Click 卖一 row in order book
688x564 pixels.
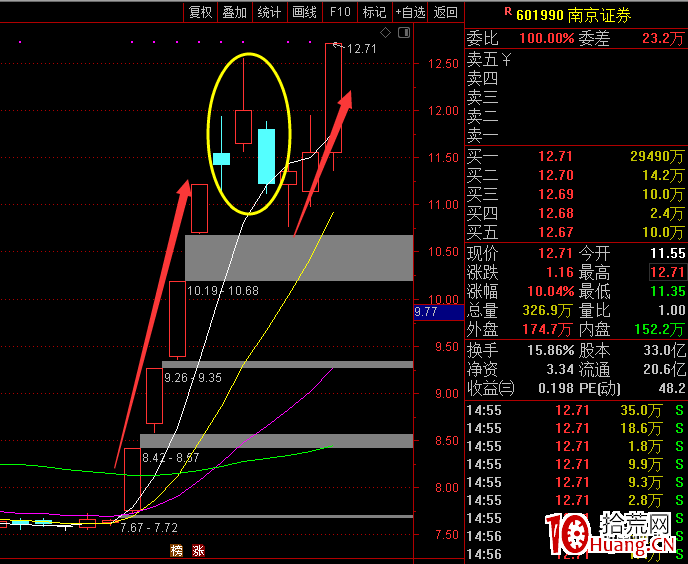click(576, 136)
